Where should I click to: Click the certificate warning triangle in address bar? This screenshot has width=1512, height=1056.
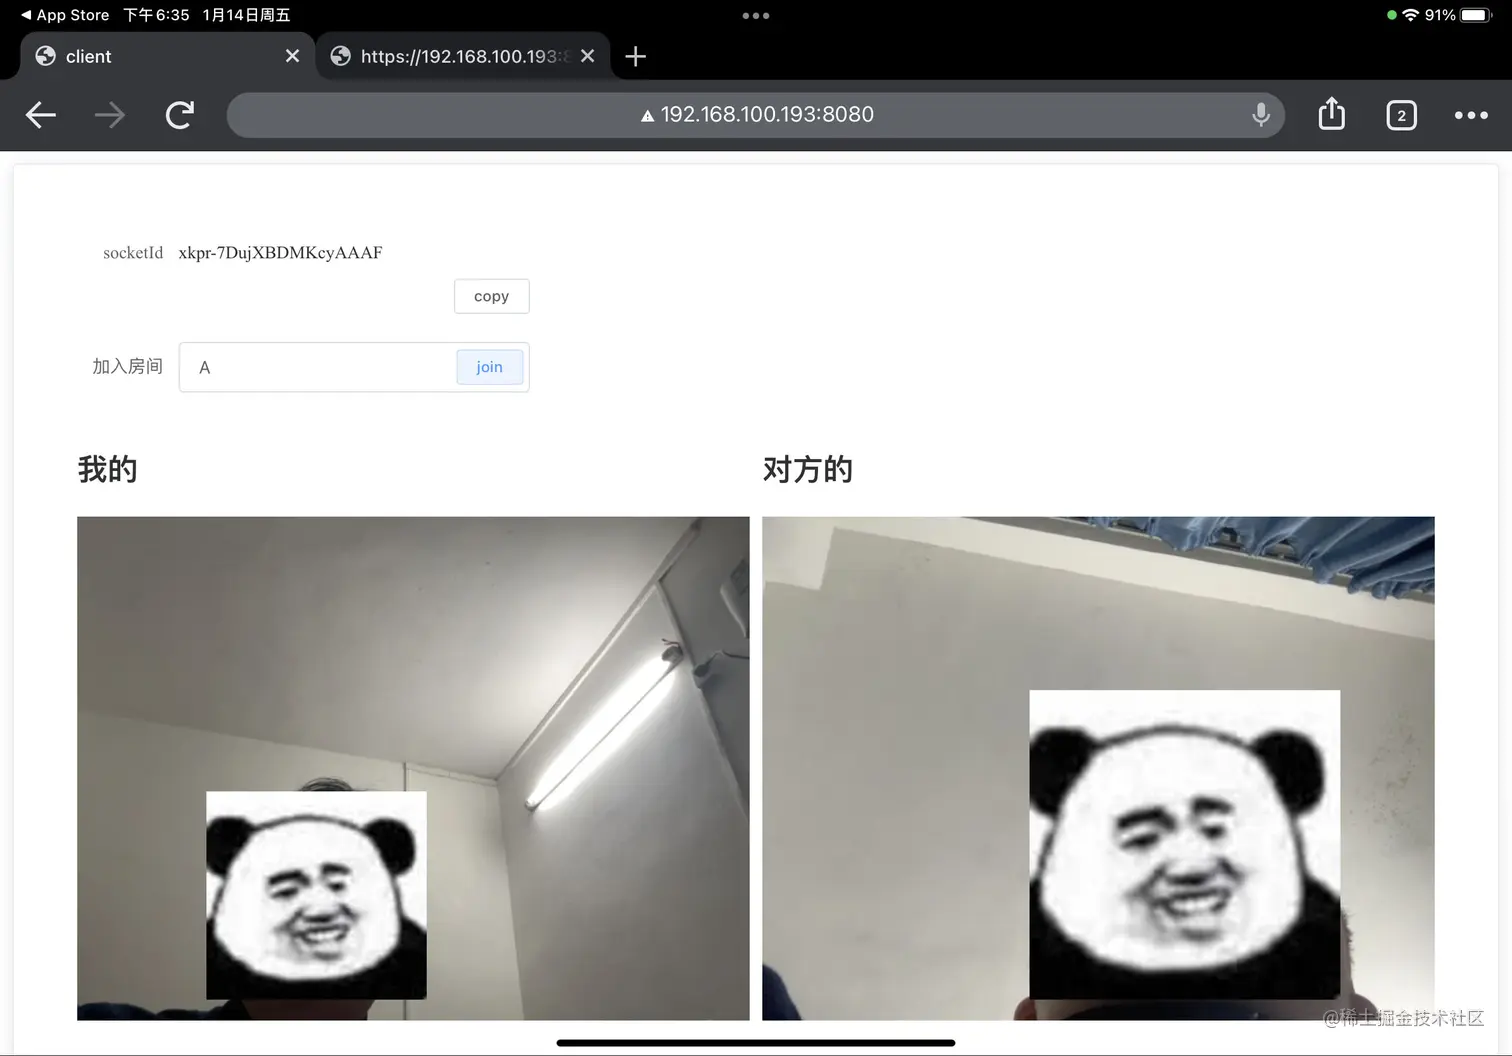click(x=649, y=114)
